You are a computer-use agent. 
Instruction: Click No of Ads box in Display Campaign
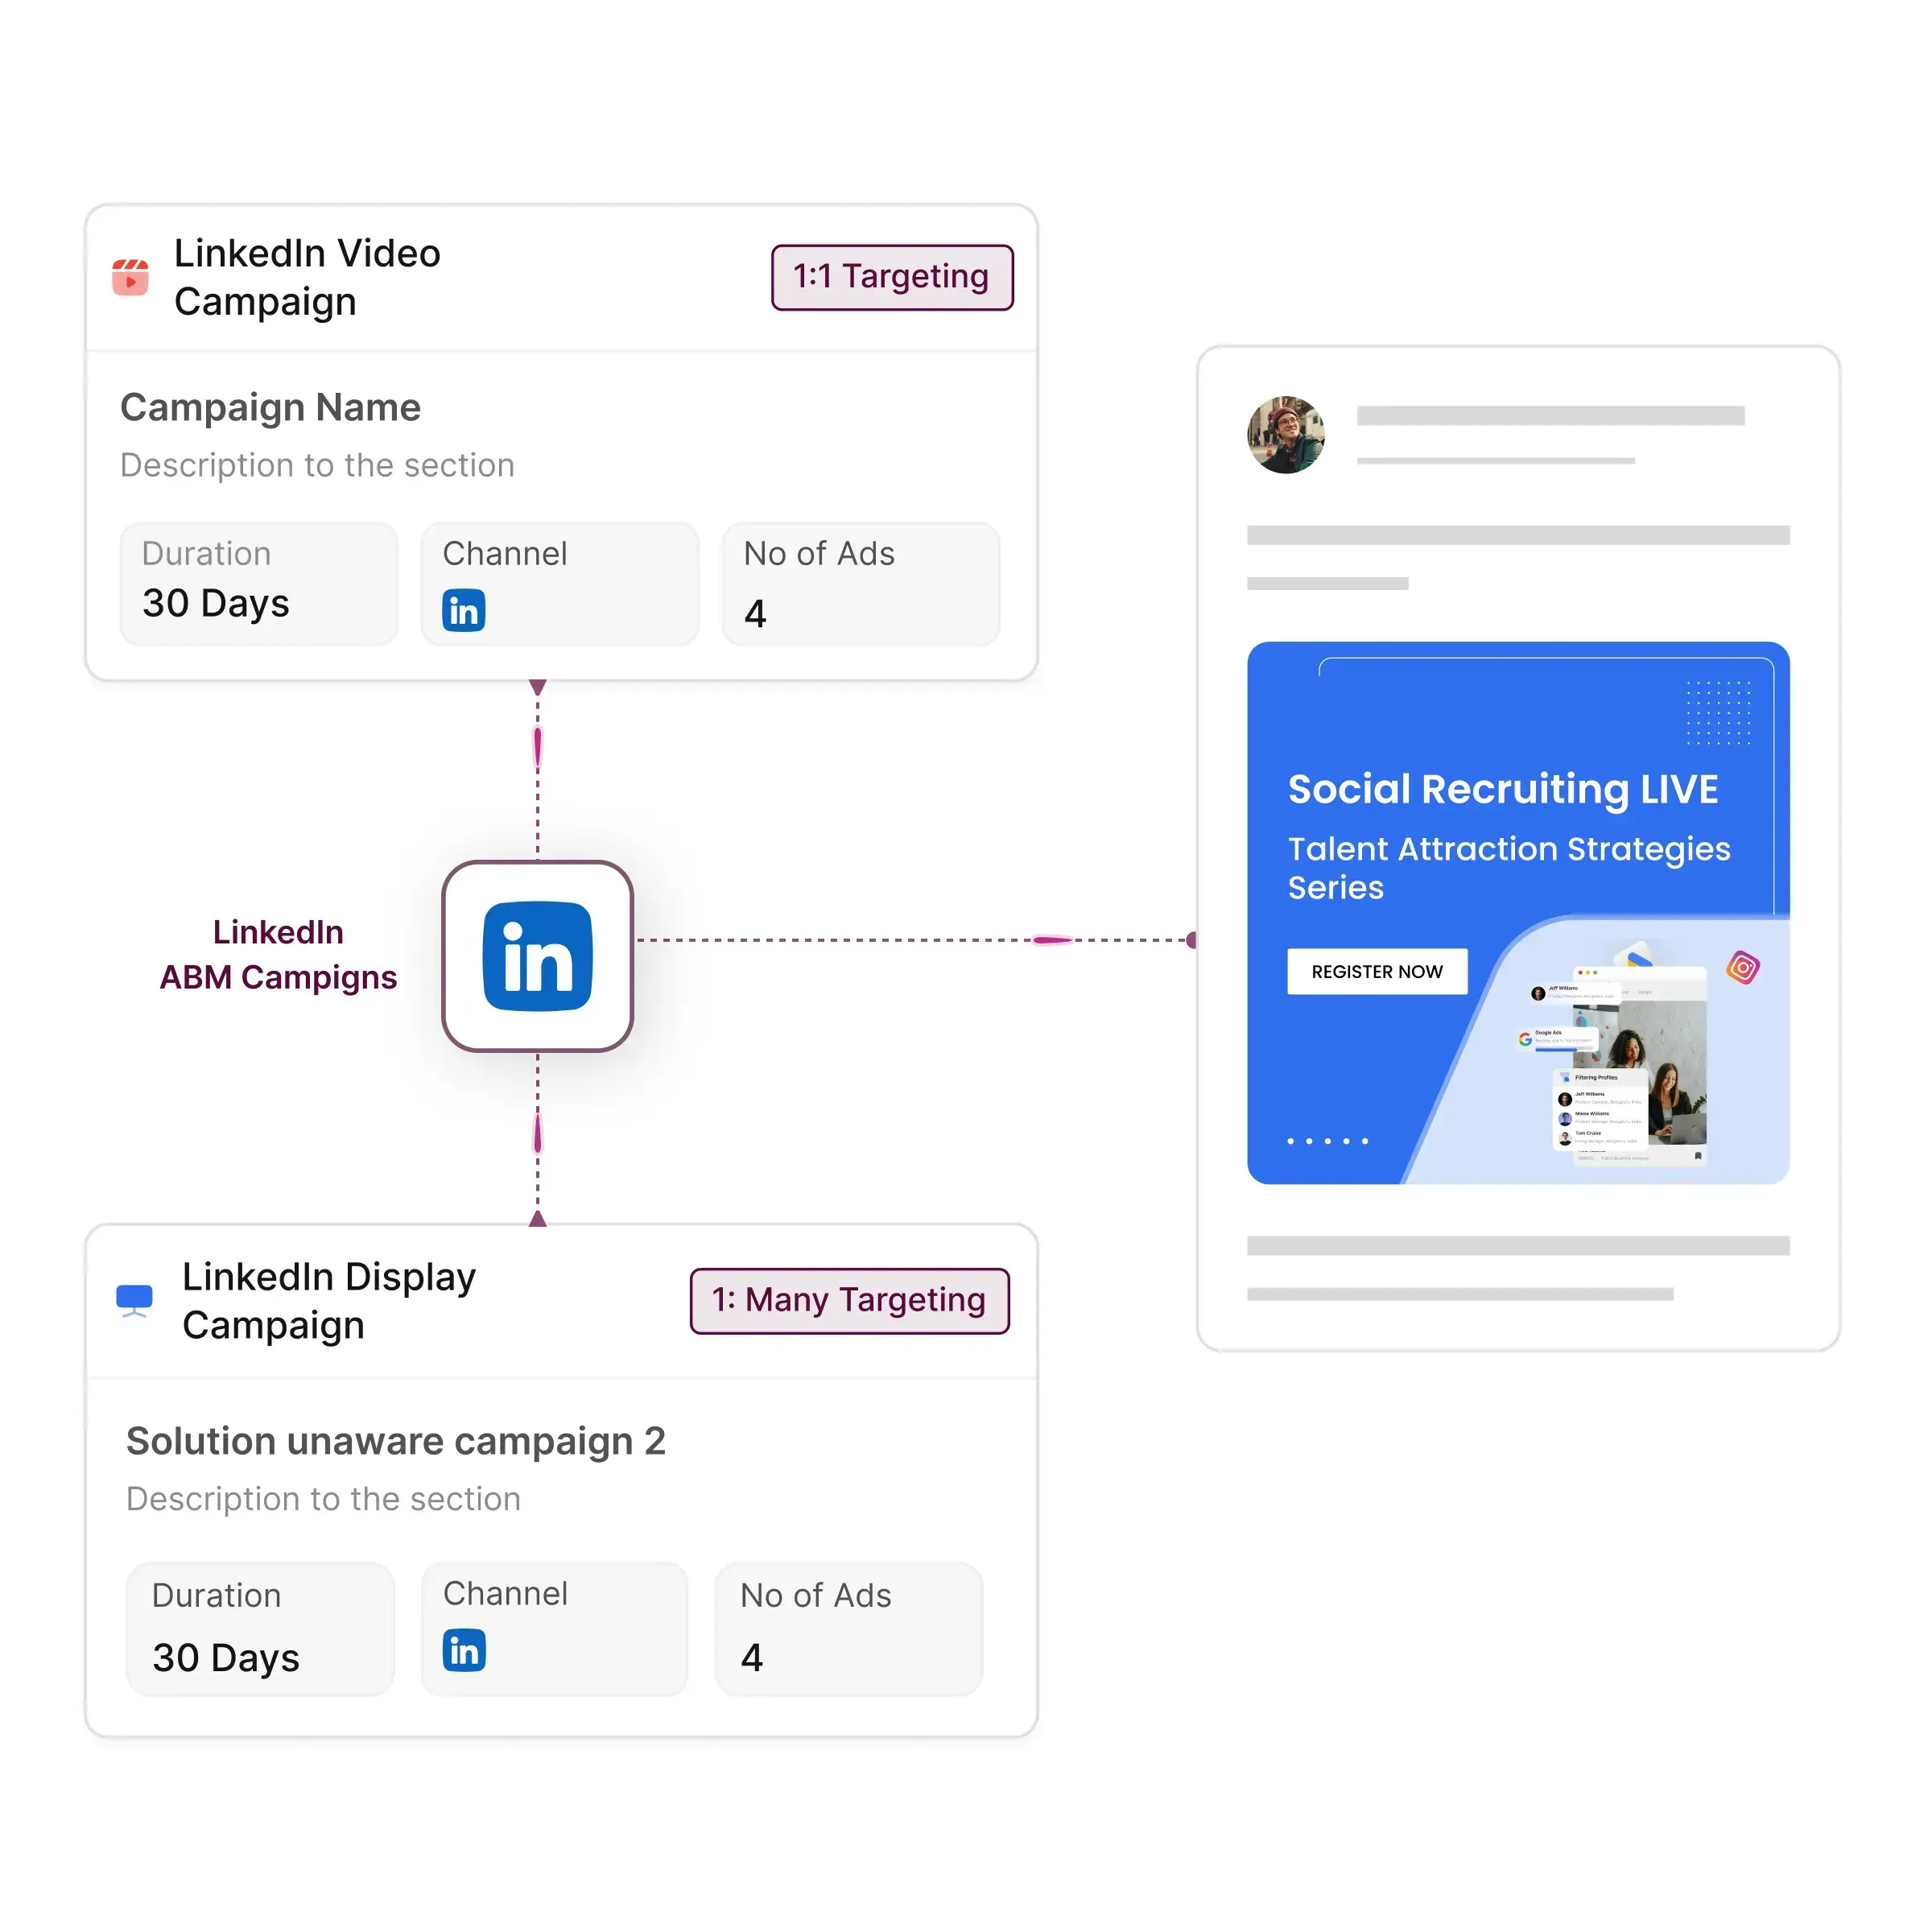849,1629
